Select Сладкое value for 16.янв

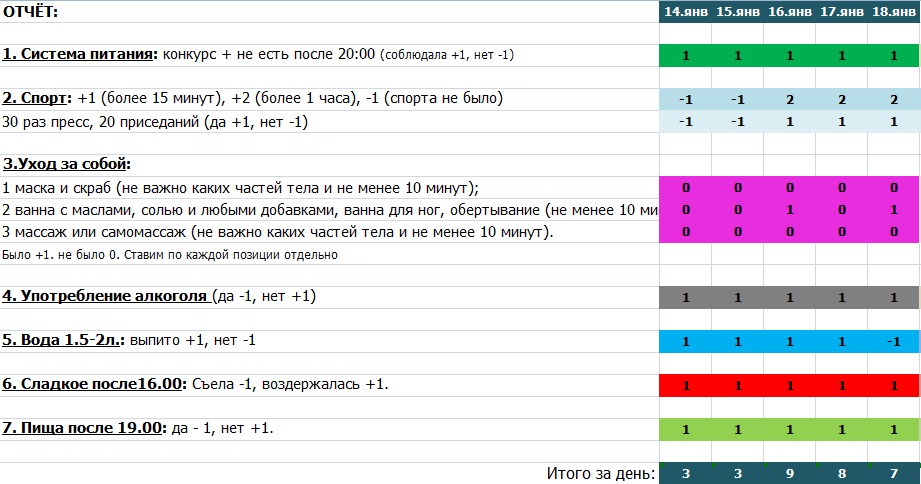click(789, 385)
